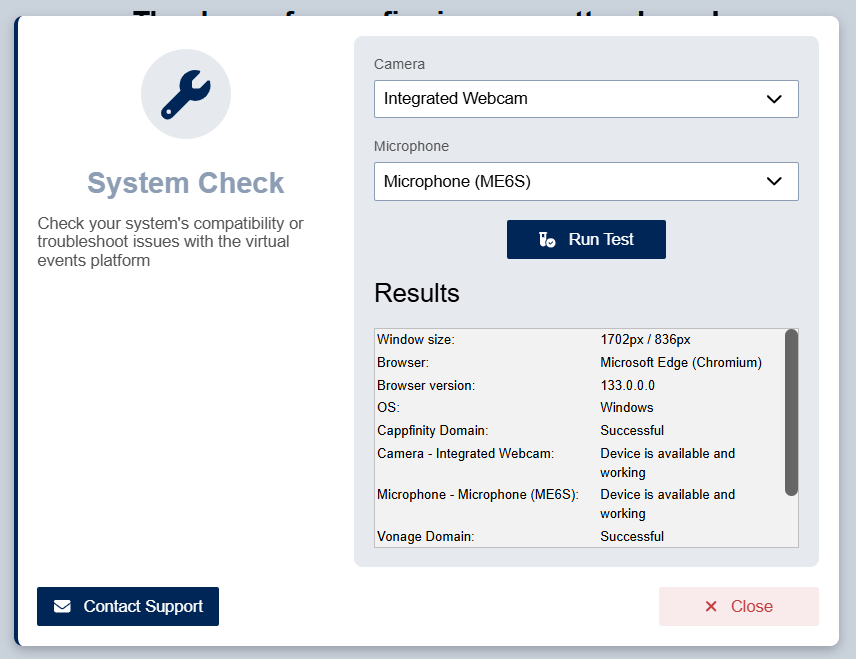856x659 pixels.
Task: Dismiss the dialog using Close text
Action: [x=751, y=607]
